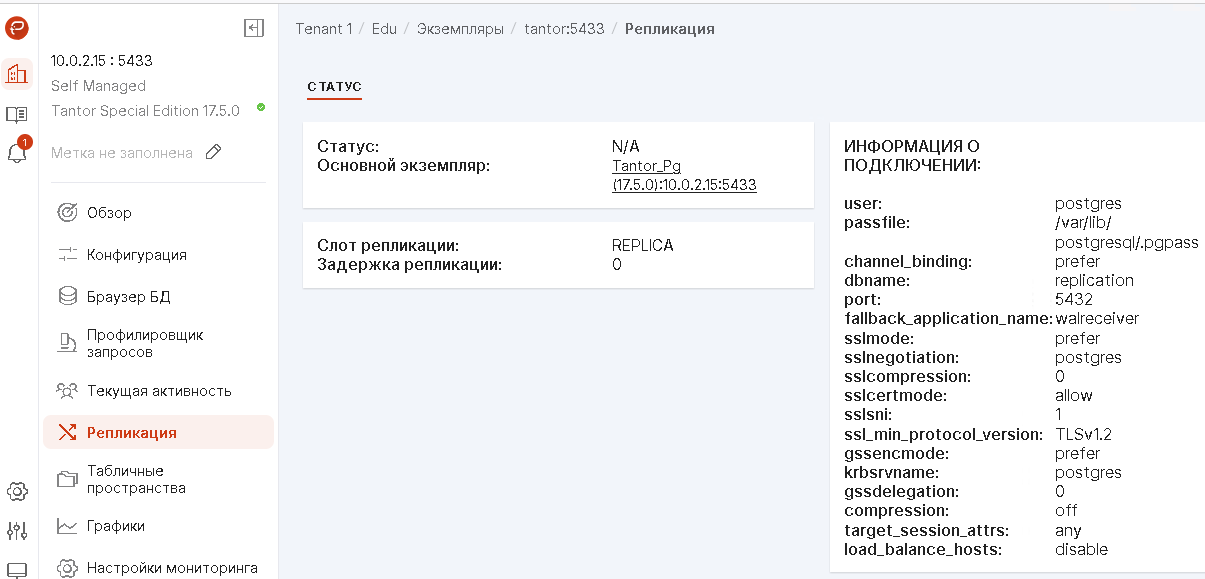Open Конфигурация section
The image size is (1205, 579).
click(x=136, y=254)
